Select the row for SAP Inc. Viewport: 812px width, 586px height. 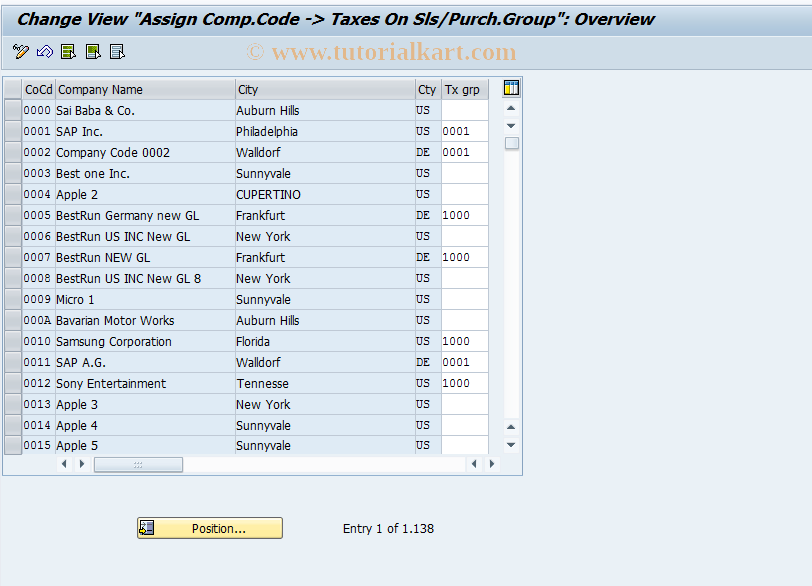(13, 131)
